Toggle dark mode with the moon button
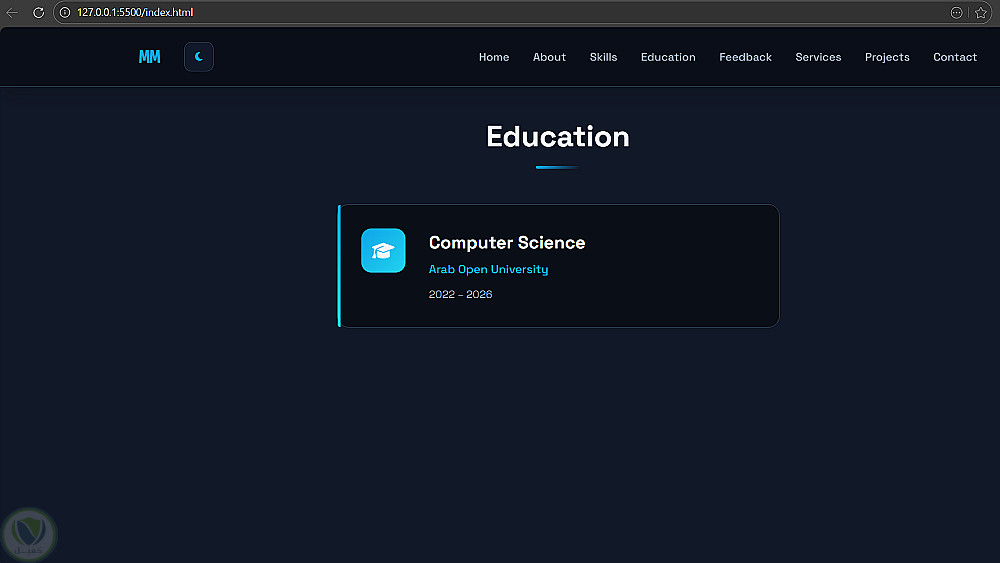Screen dimensions: 1000x563 pyautogui.click(x=199, y=57)
